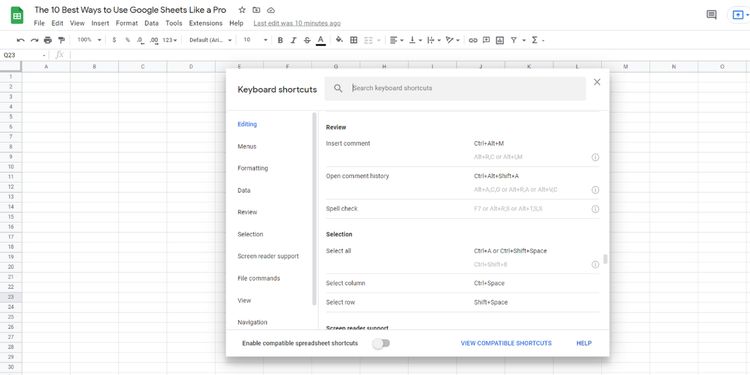The image size is (750, 375).
Task: Star this spreadsheet document
Action: 242,10
